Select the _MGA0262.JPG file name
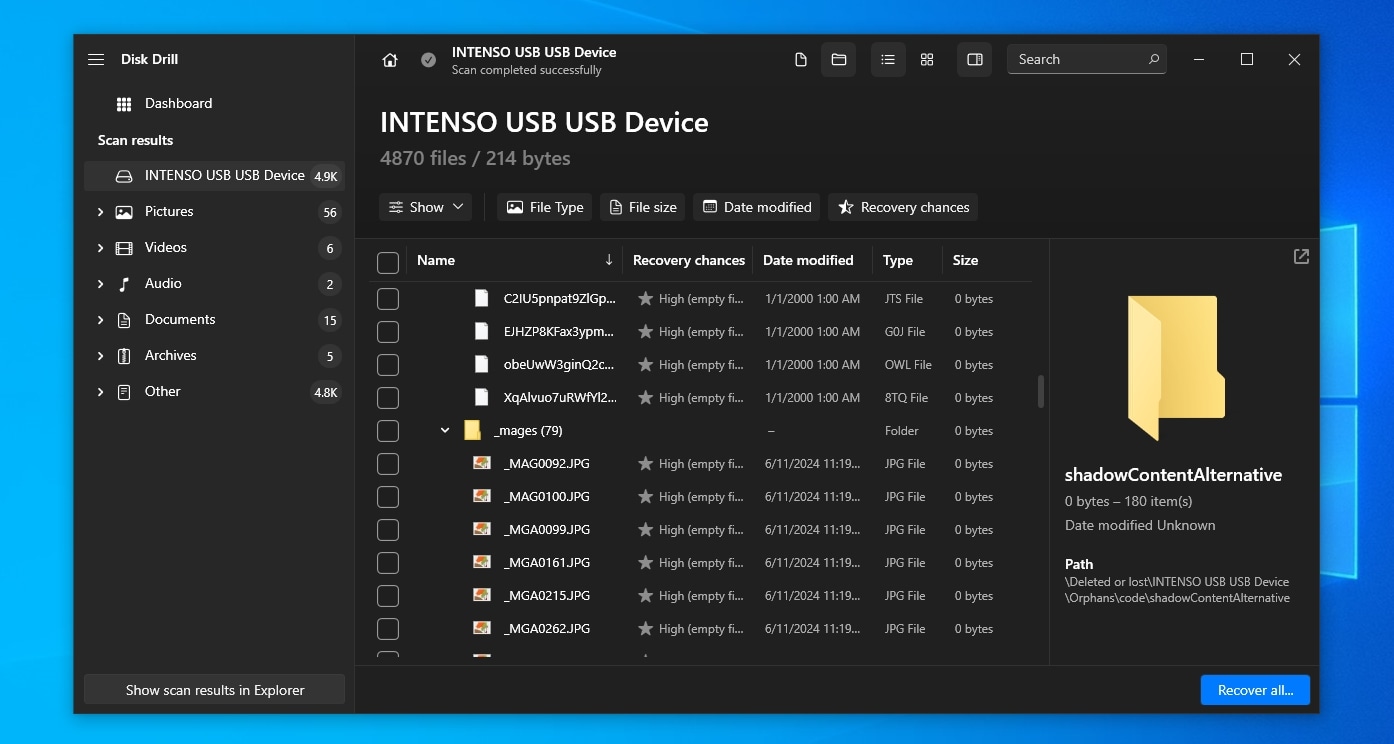The width and height of the screenshot is (1394, 744). point(547,628)
